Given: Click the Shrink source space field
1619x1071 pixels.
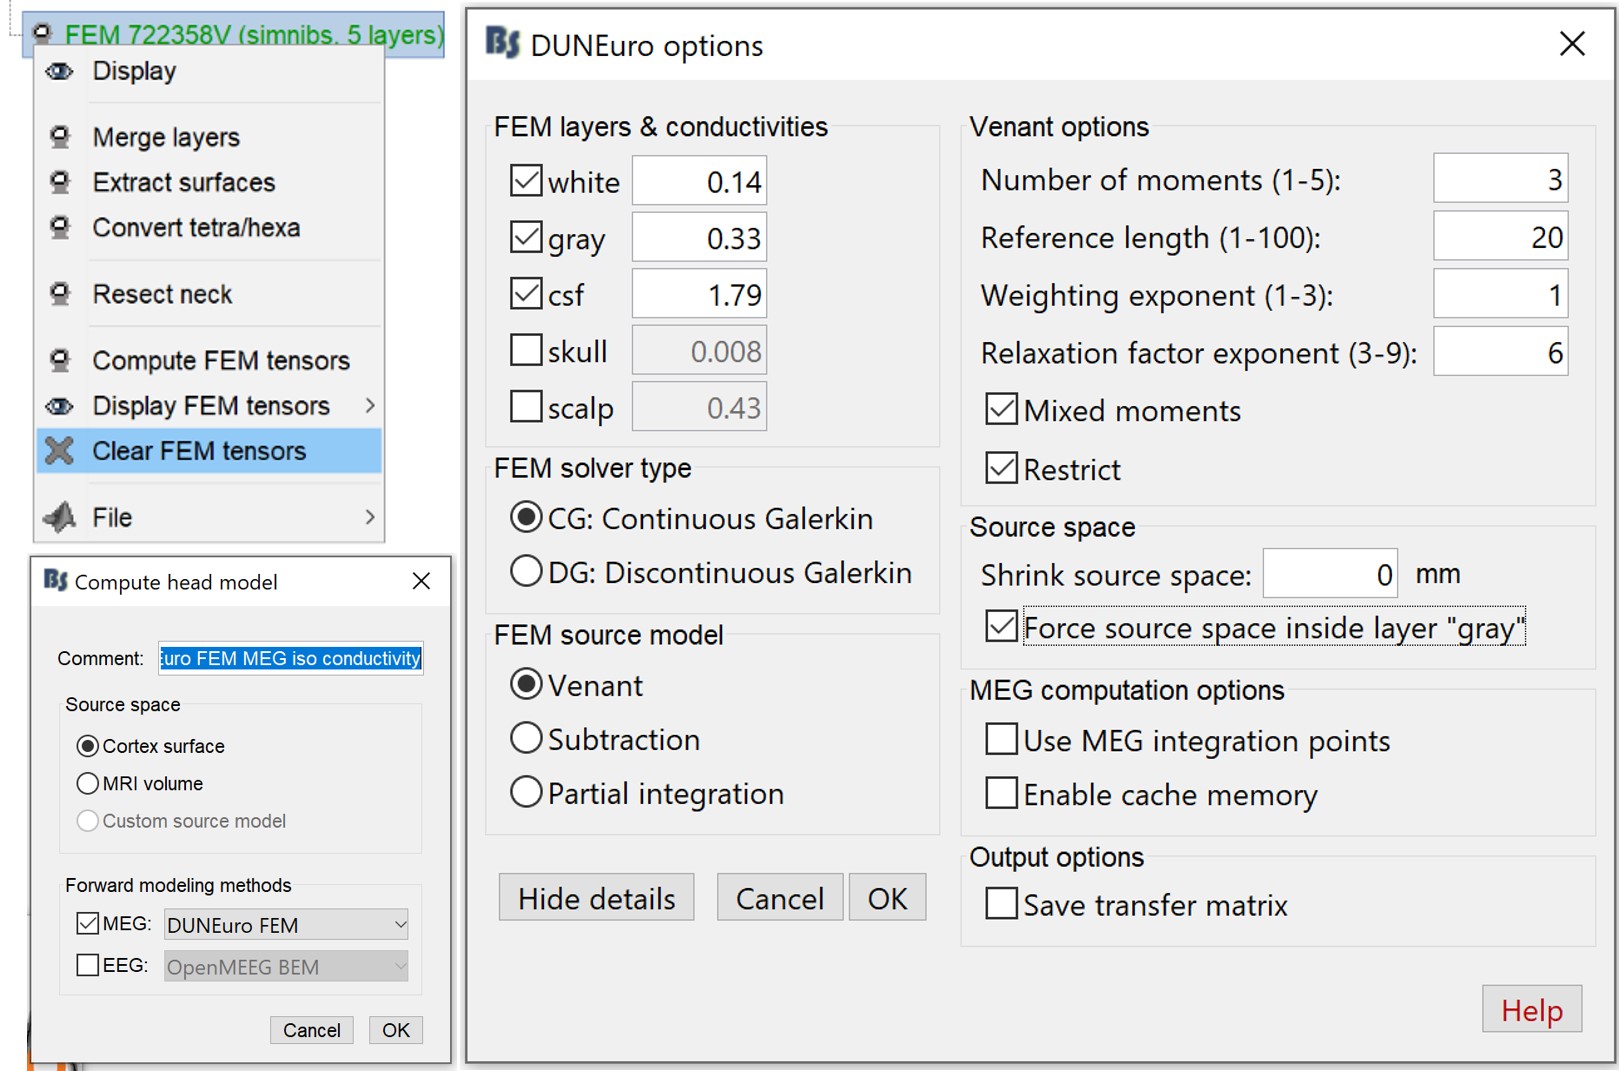Looking at the screenshot, I should (1329, 574).
